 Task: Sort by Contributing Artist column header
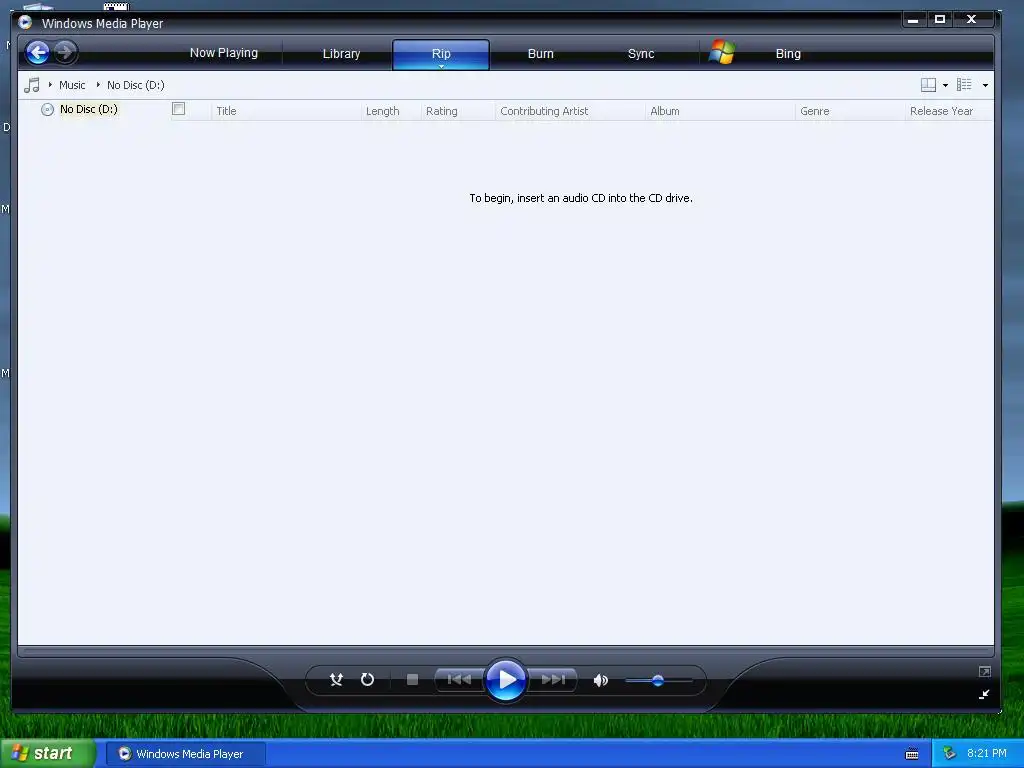tap(570, 111)
